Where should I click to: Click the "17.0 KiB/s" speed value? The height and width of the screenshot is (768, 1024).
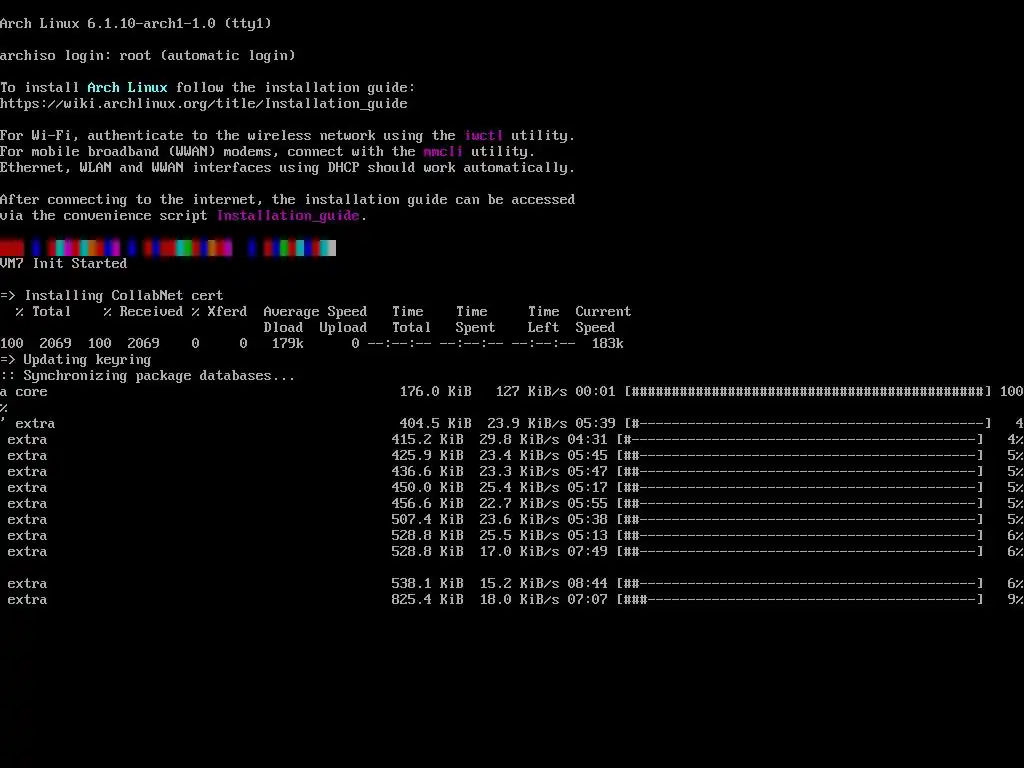519,552
